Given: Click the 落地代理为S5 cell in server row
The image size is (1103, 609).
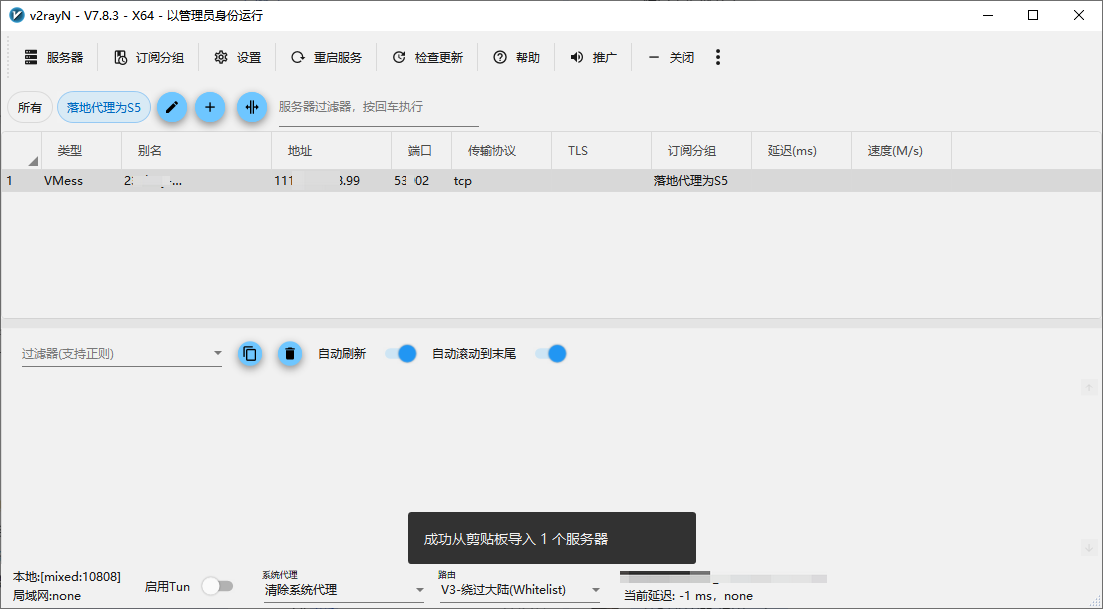Looking at the screenshot, I should click(691, 181).
